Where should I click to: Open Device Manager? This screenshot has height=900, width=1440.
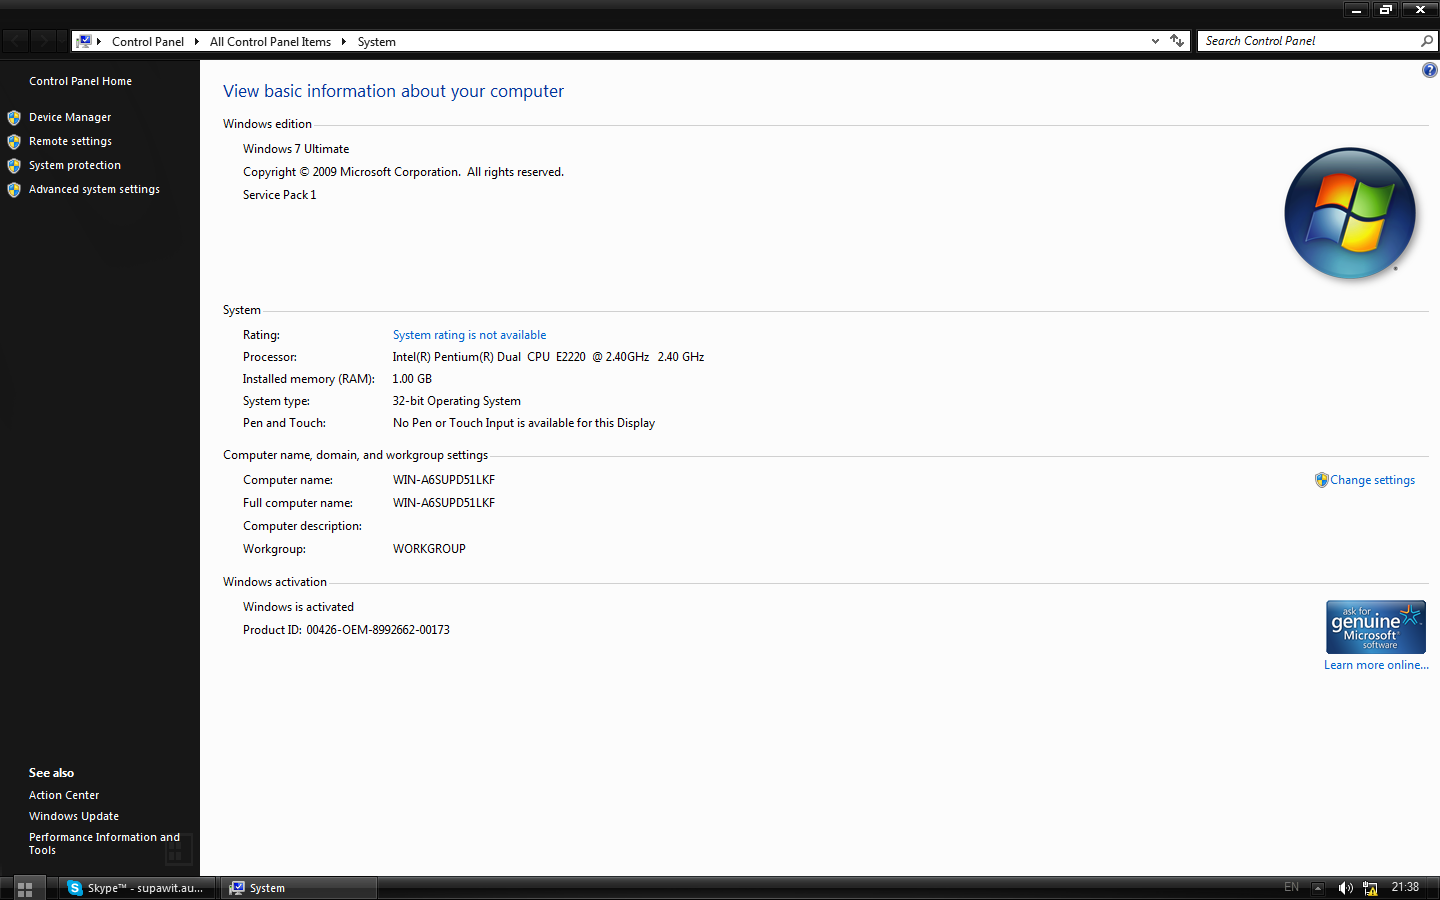[x=70, y=117]
